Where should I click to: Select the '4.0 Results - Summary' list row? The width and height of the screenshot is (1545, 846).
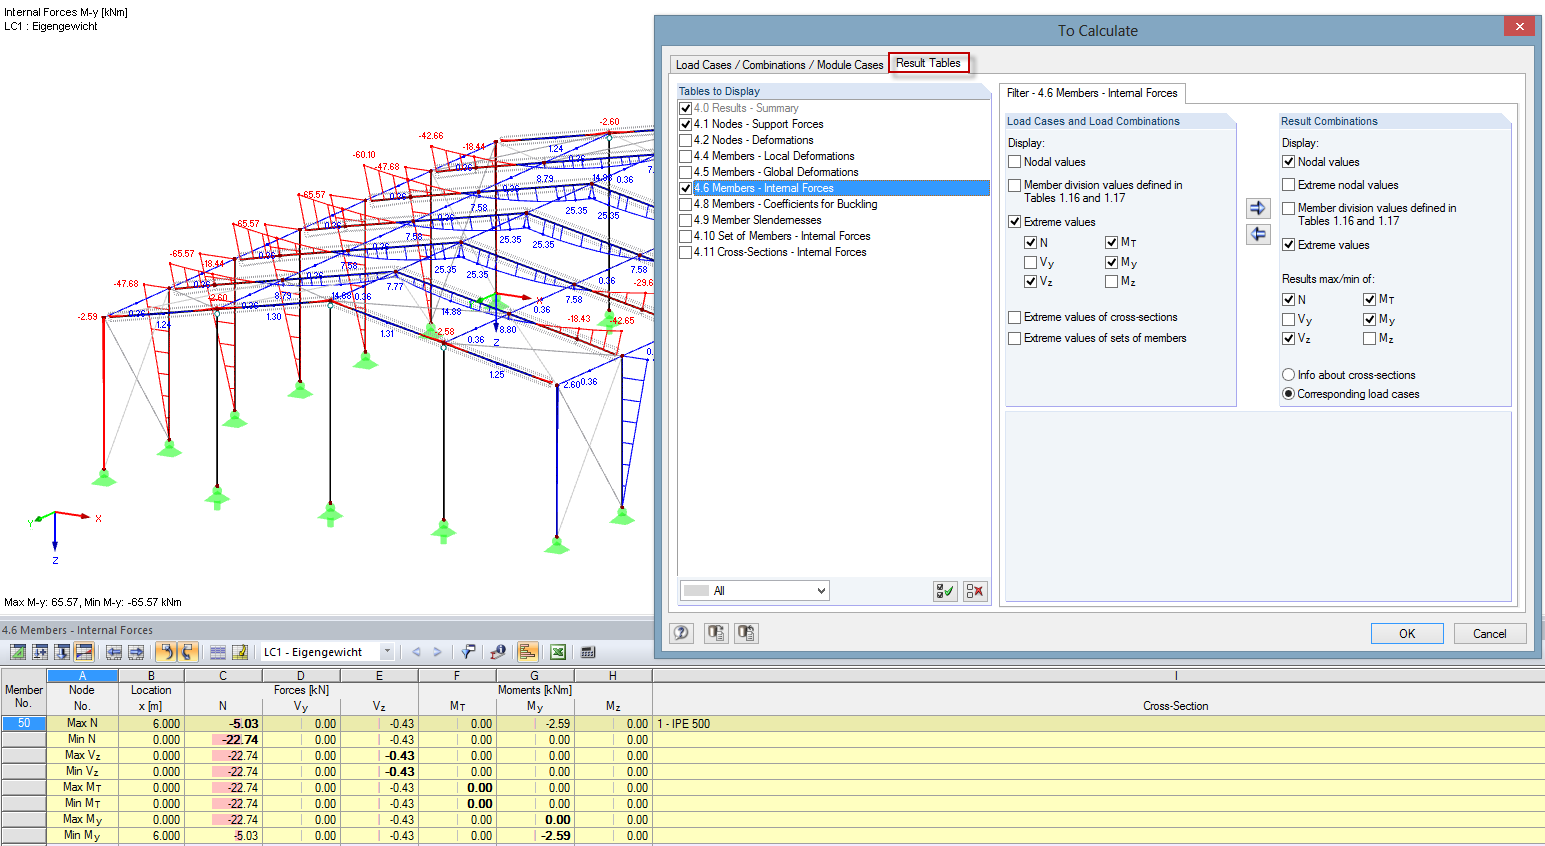[834, 108]
